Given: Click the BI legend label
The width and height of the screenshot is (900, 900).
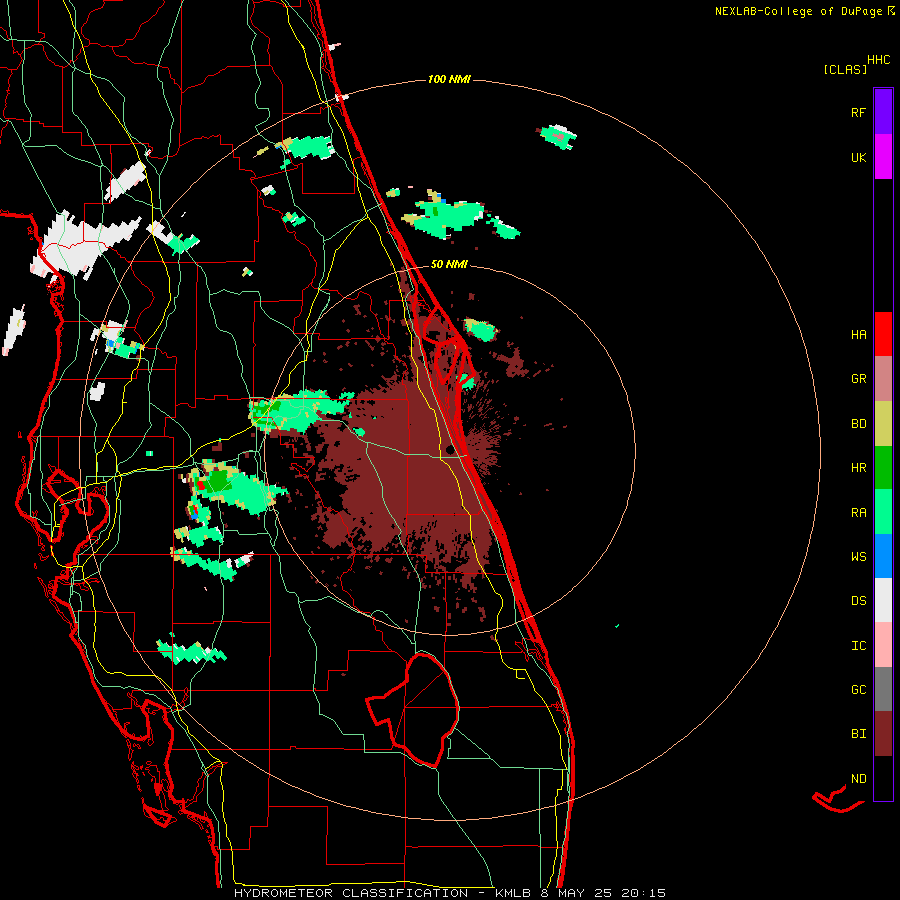Looking at the screenshot, I should coord(859,734).
